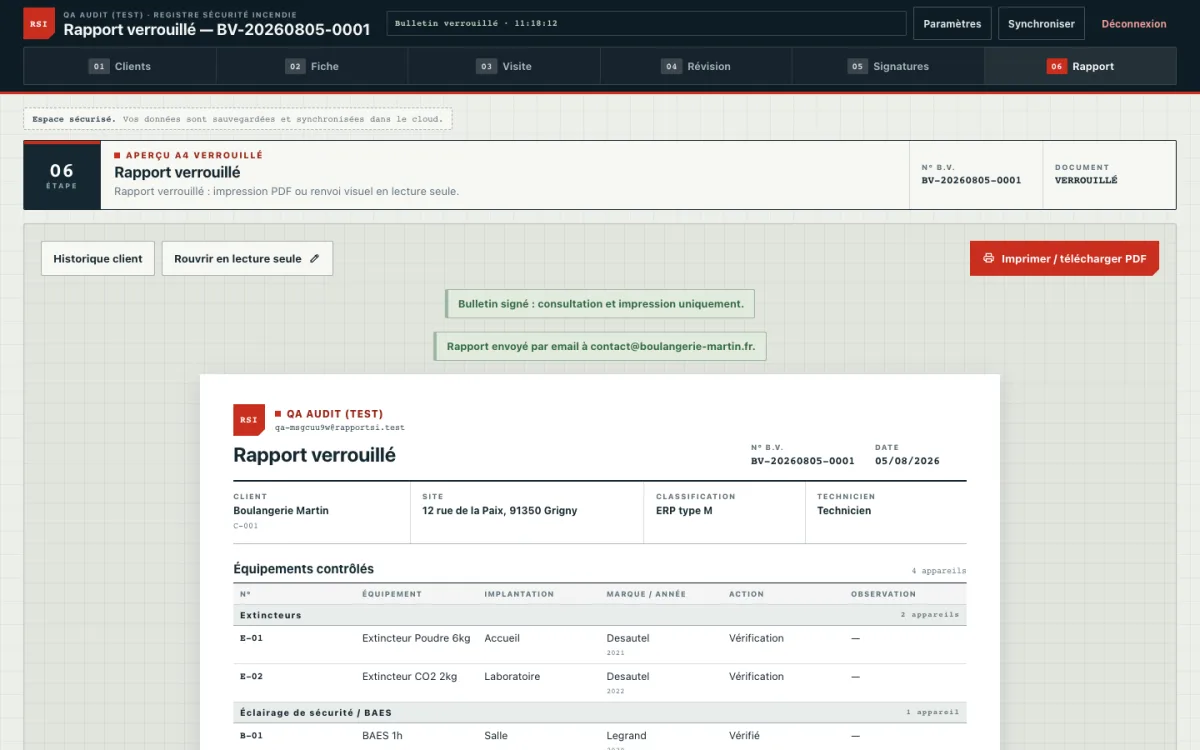Switch to the Visite tab
This screenshot has height=750, width=1200.
pyautogui.click(x=504, y=66)
